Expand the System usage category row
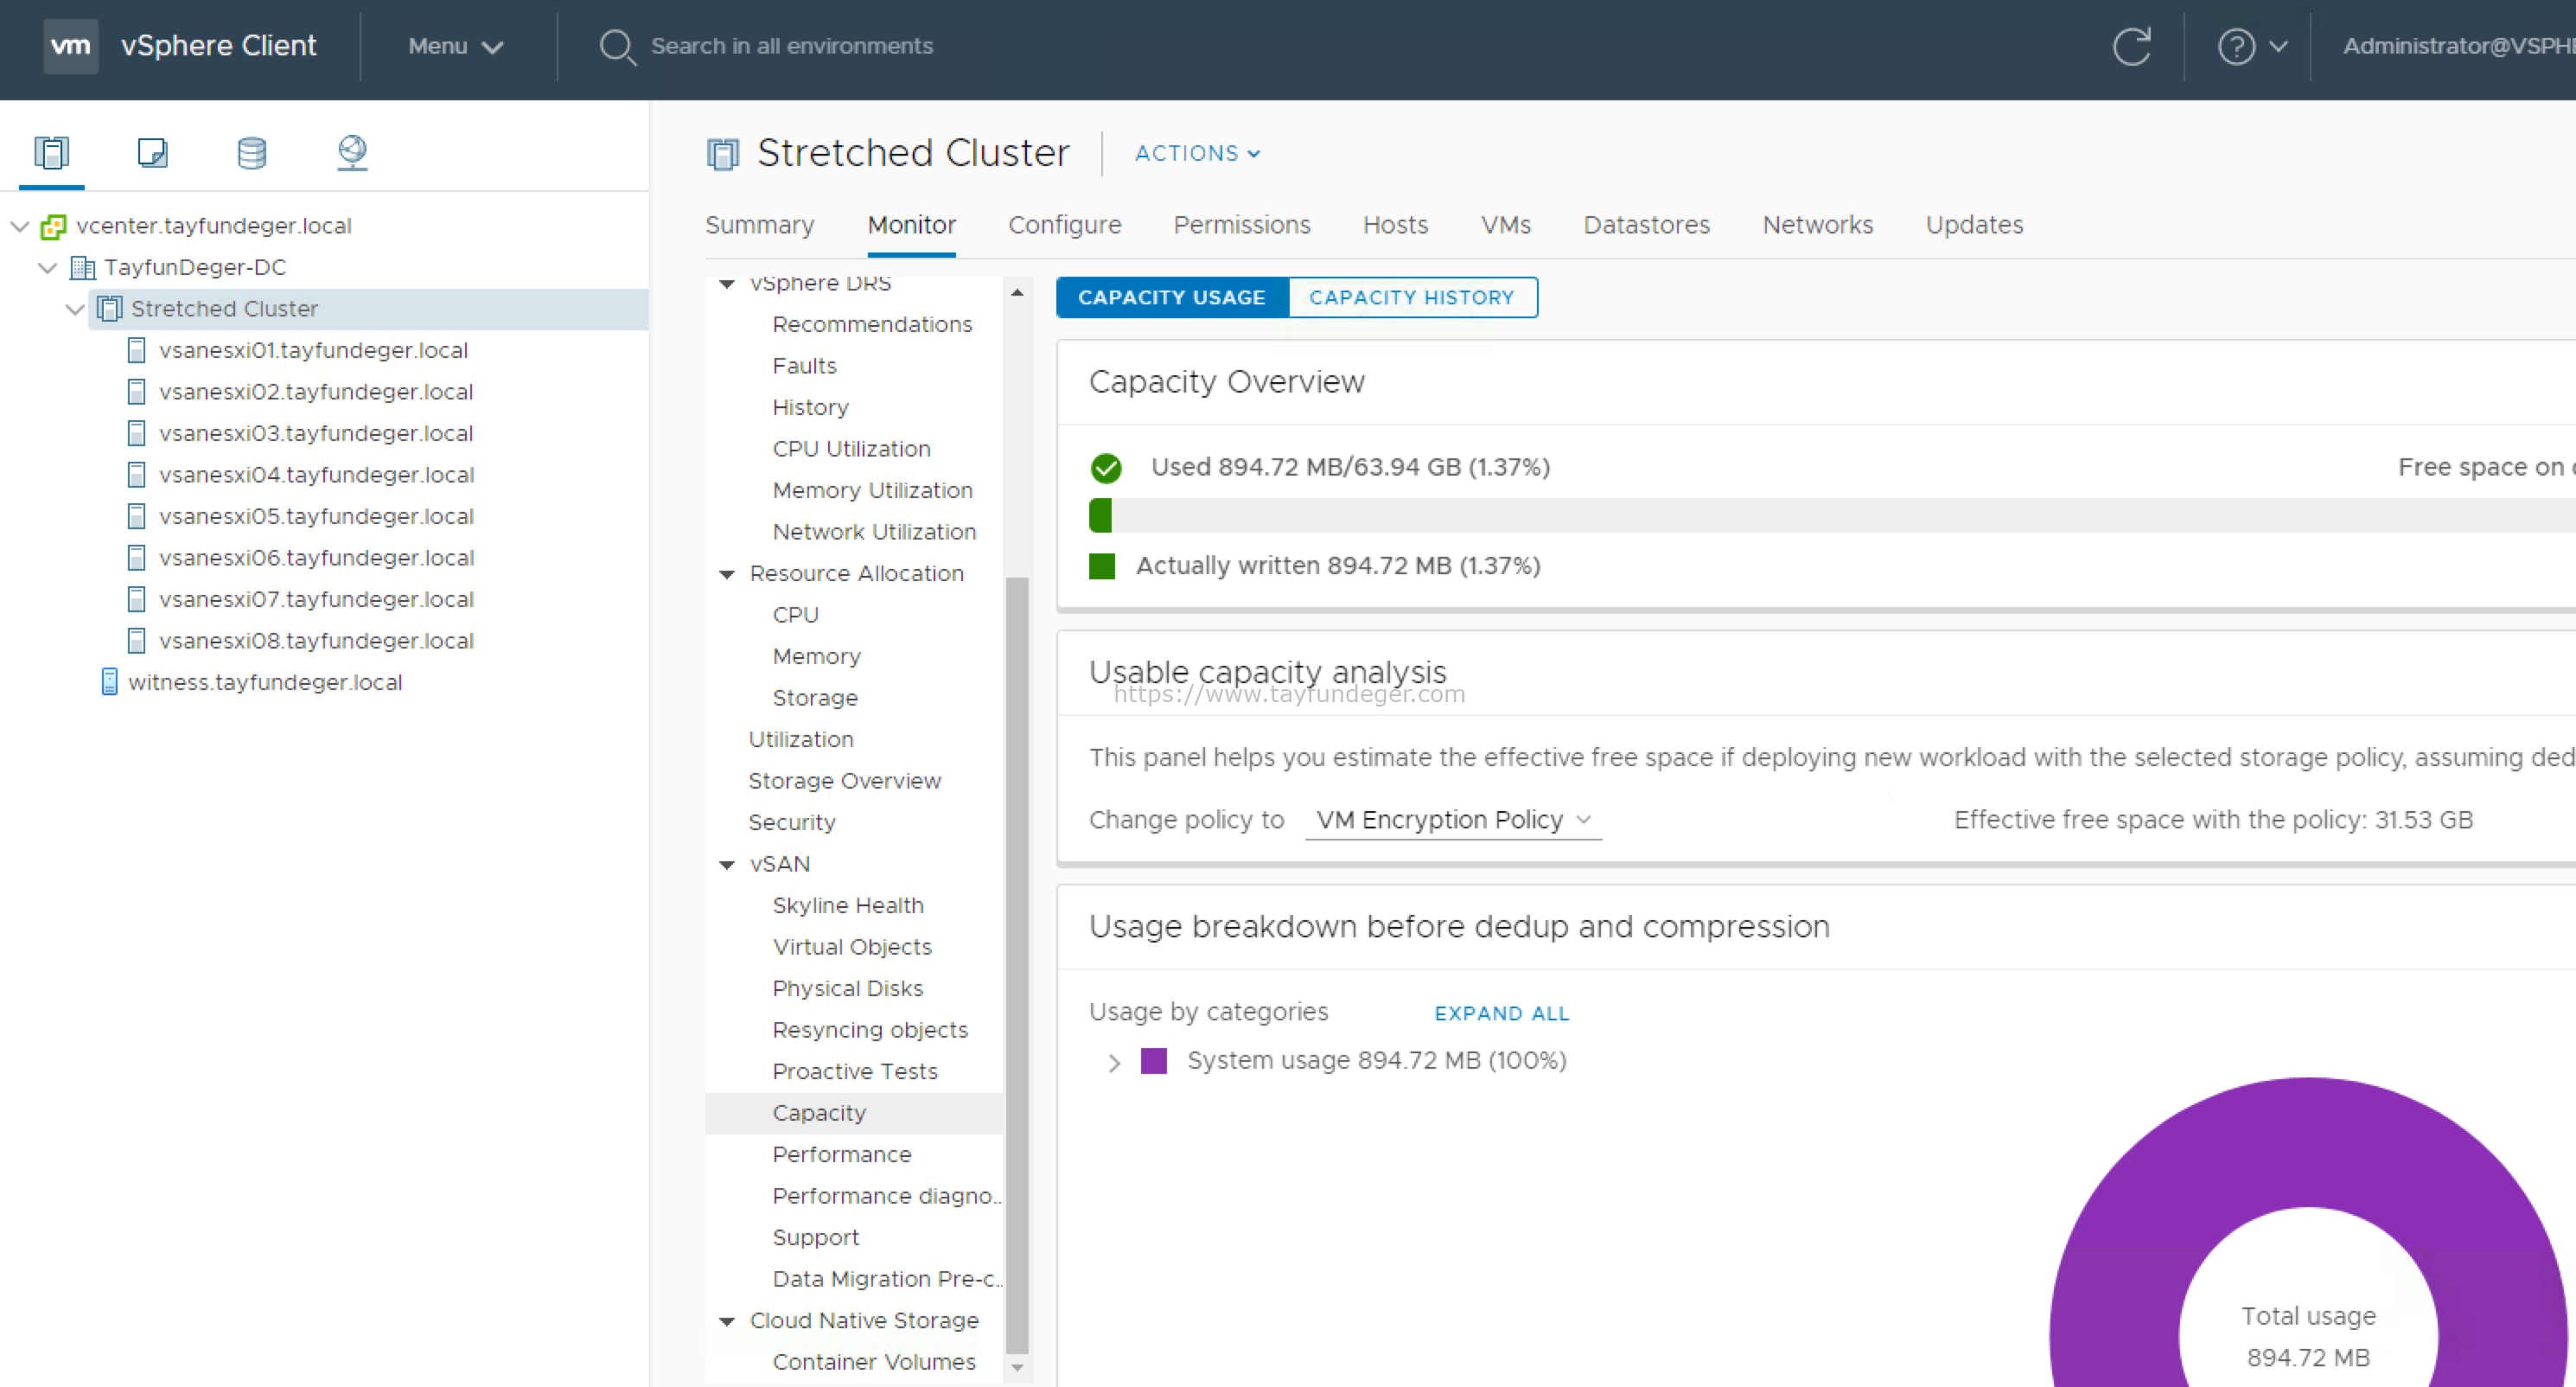 [x=1114, y=1062]
